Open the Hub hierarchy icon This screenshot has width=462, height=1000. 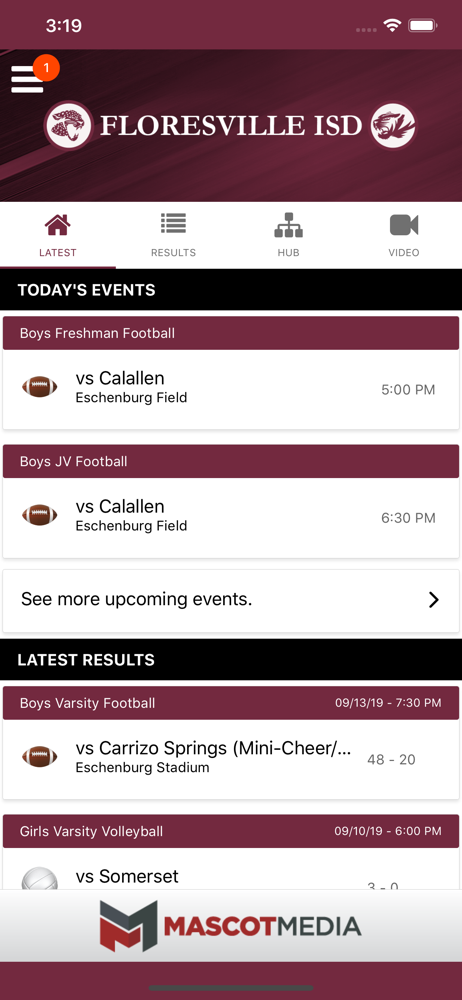tap(288, 224)
